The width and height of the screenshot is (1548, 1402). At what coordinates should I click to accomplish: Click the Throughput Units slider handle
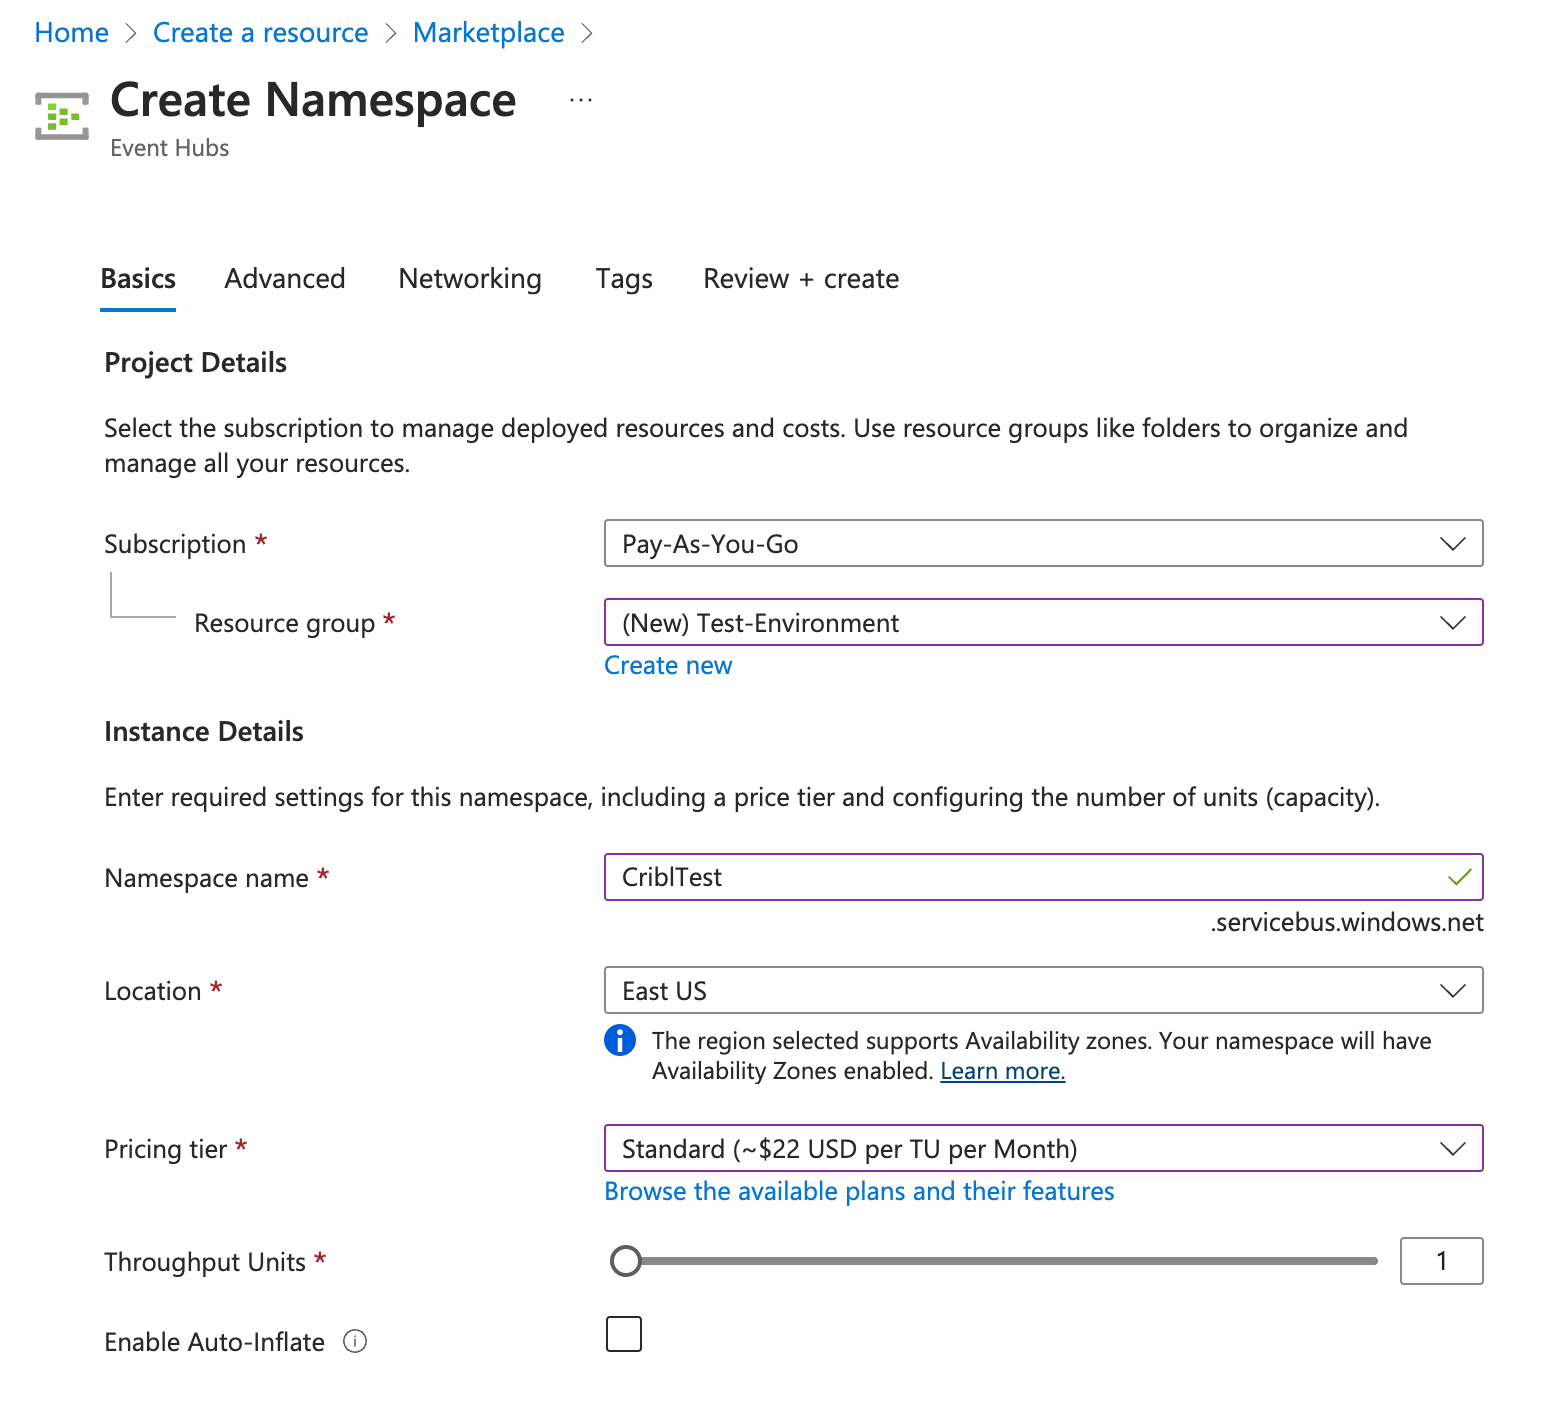626,1261
